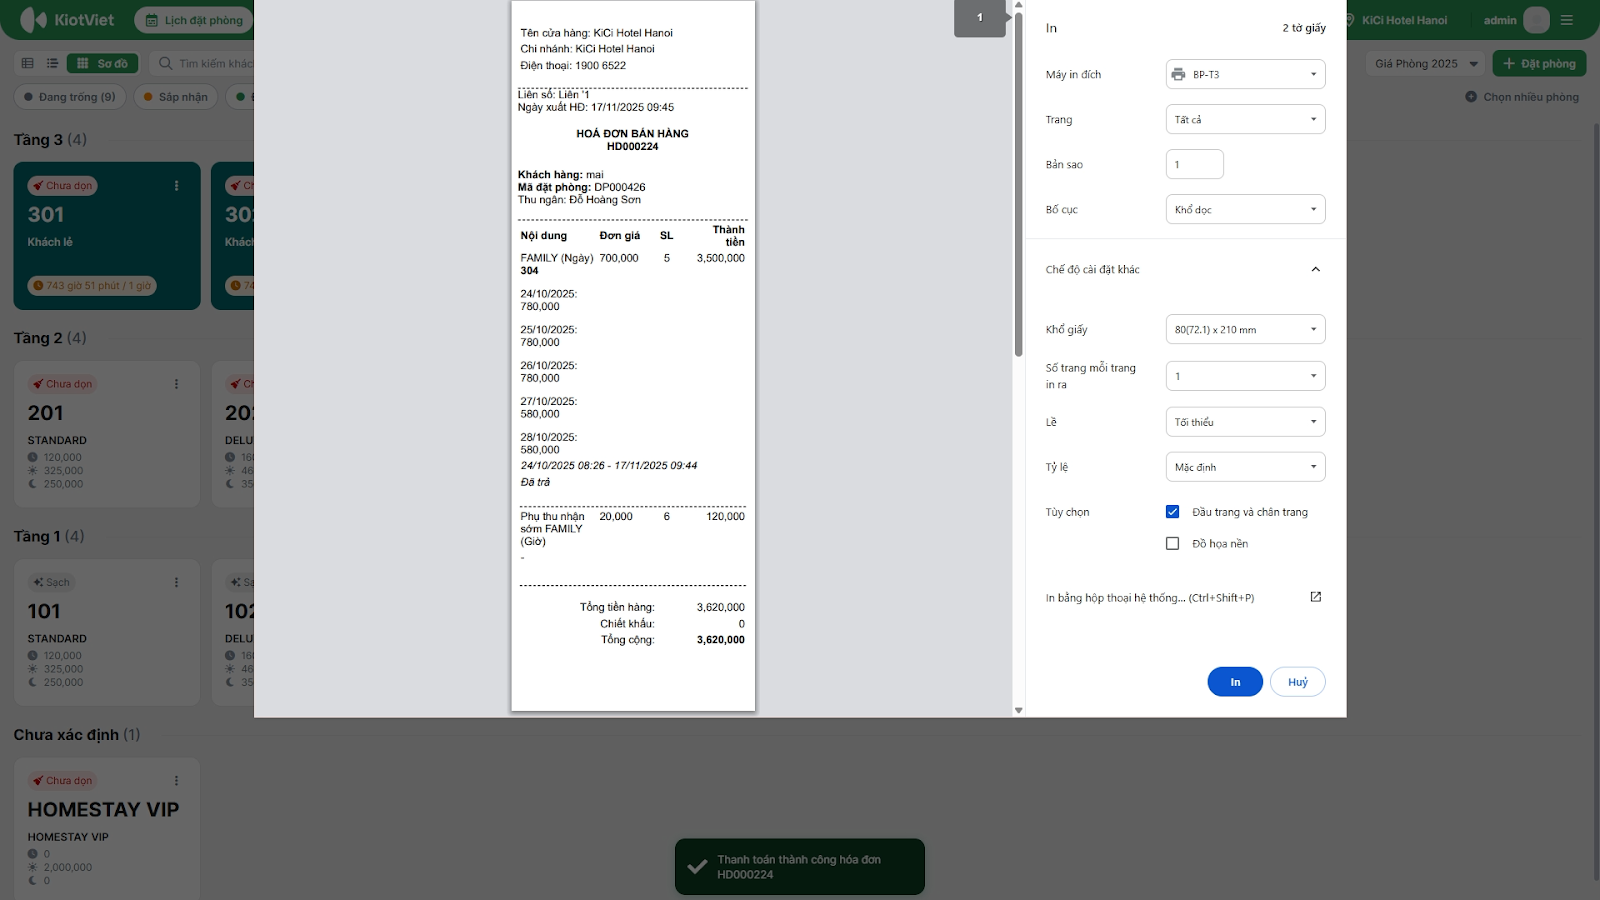Click the Chưa dọn badge on room 301
This screenshot has height=900, width=1600.
(x=62, y=186)
